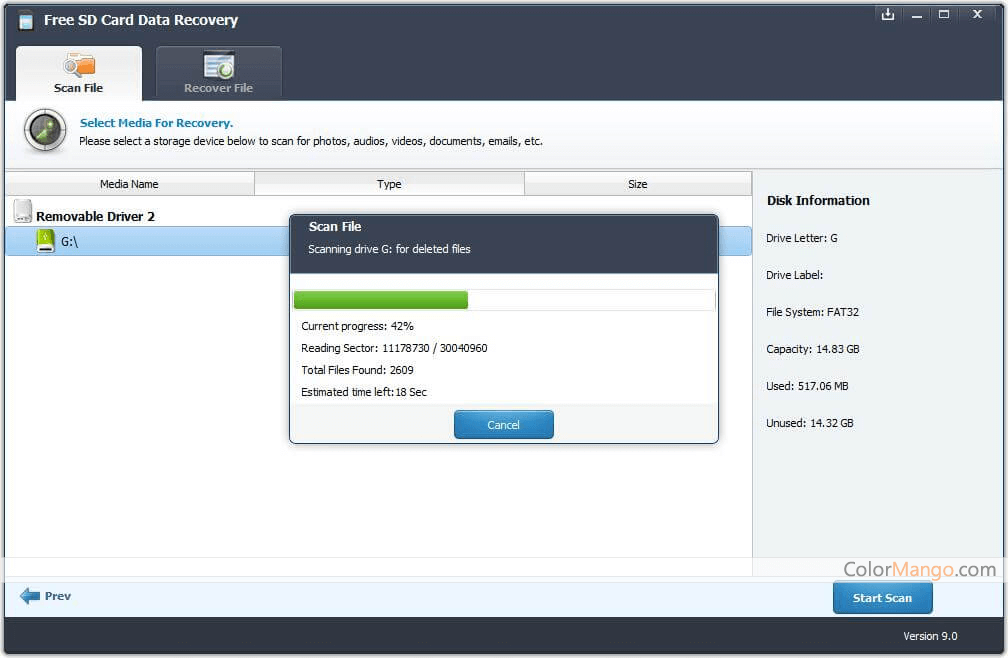Click the blue Prev arrow icon
This screenshot has width=1008, height=658.
[30, 596]
